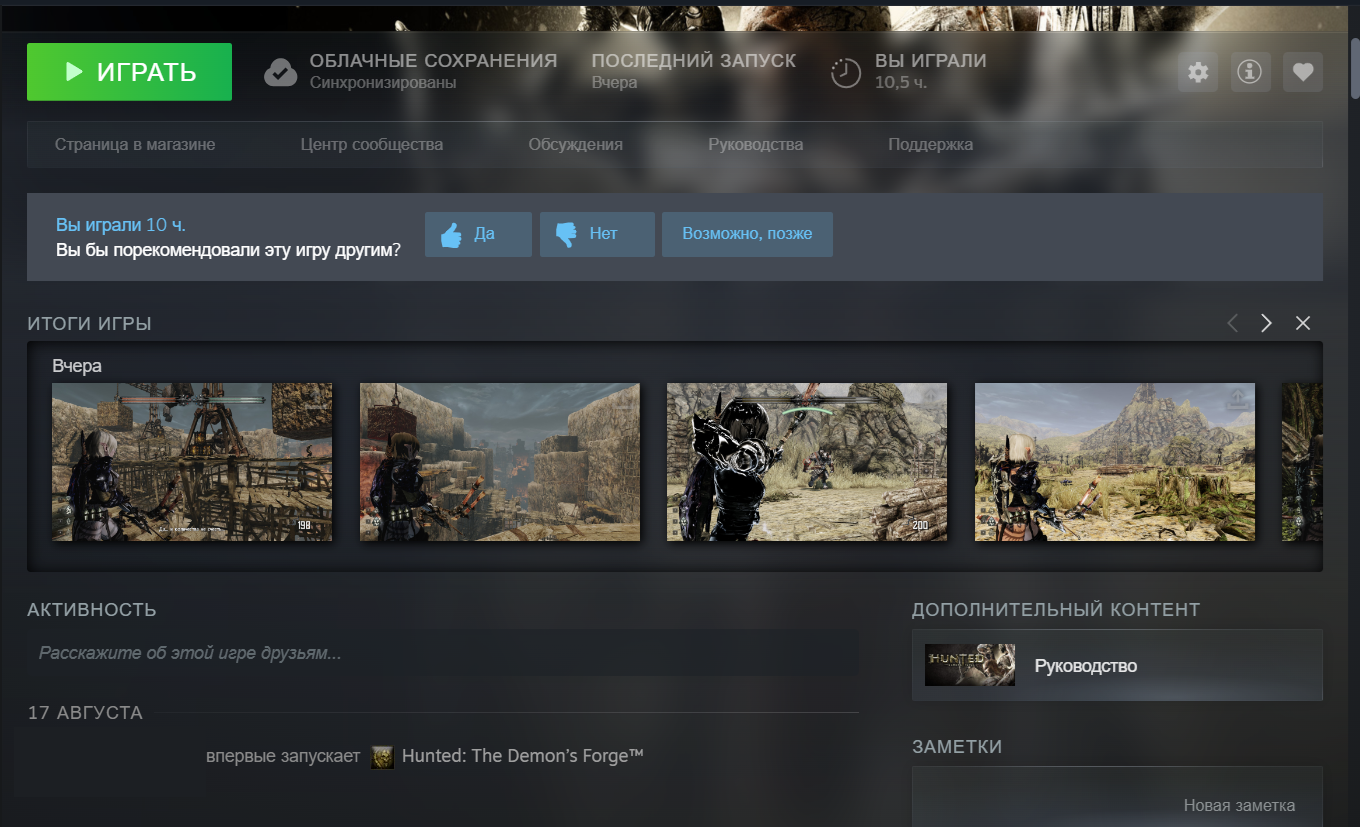Click the ВЫ ИГРАЛИ 10,5 ч. text
This screenshot has height=827, width=1360.
[931, 71]
